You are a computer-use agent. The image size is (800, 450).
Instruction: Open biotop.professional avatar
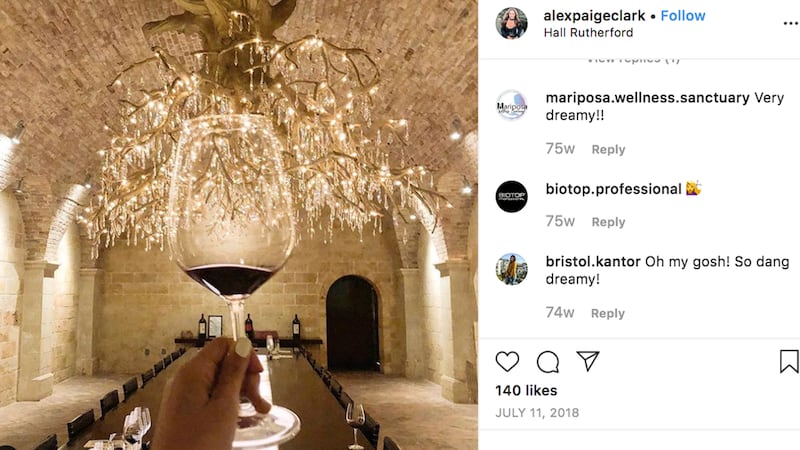coord(511,196)
